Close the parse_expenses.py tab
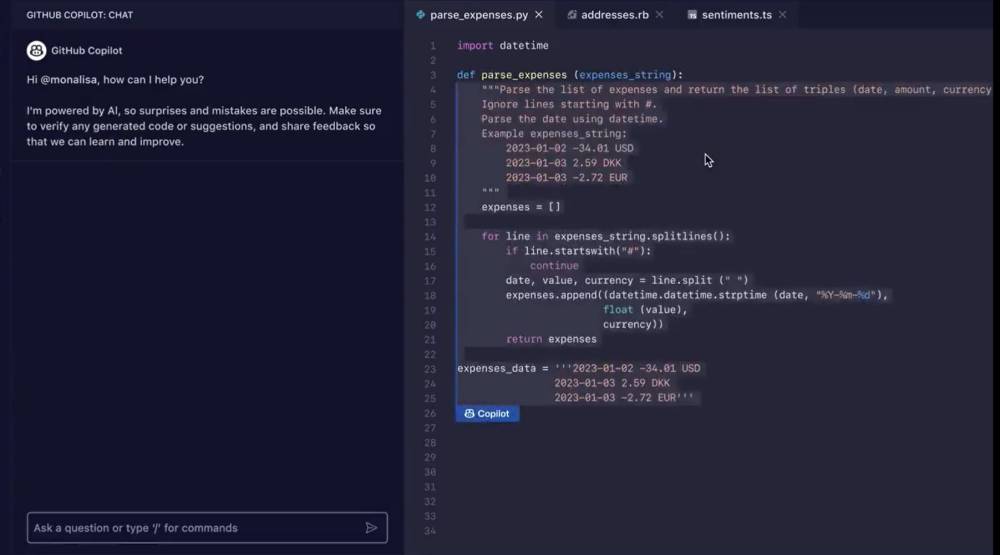The width and height of the screenshot is (1000, 555). 539,15
